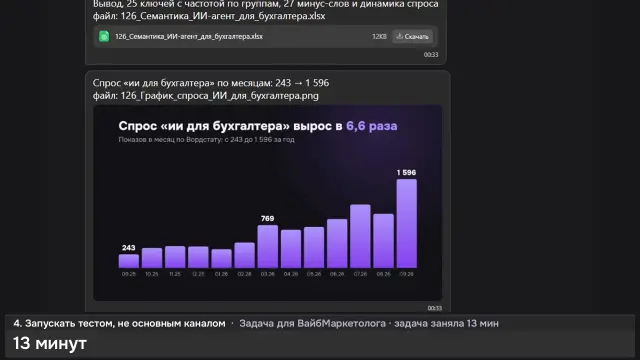Open the demand chart image preview
Screen dimensions: 640x360
click(268, 203)
